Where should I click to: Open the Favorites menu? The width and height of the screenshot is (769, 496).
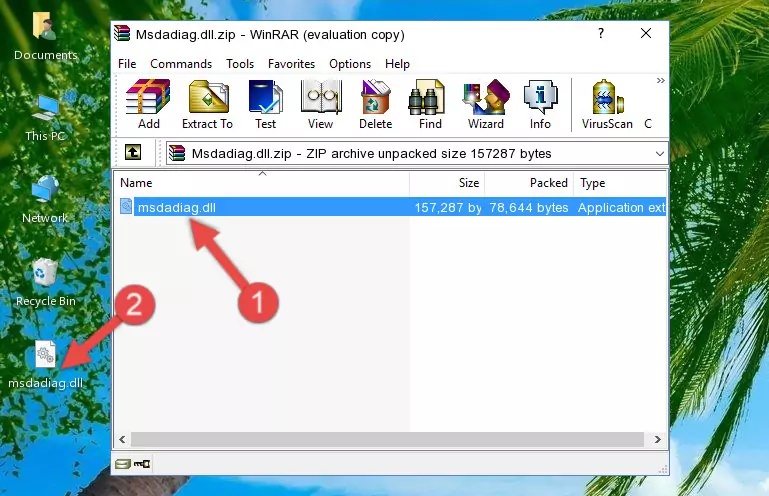[x=291, y=64]
